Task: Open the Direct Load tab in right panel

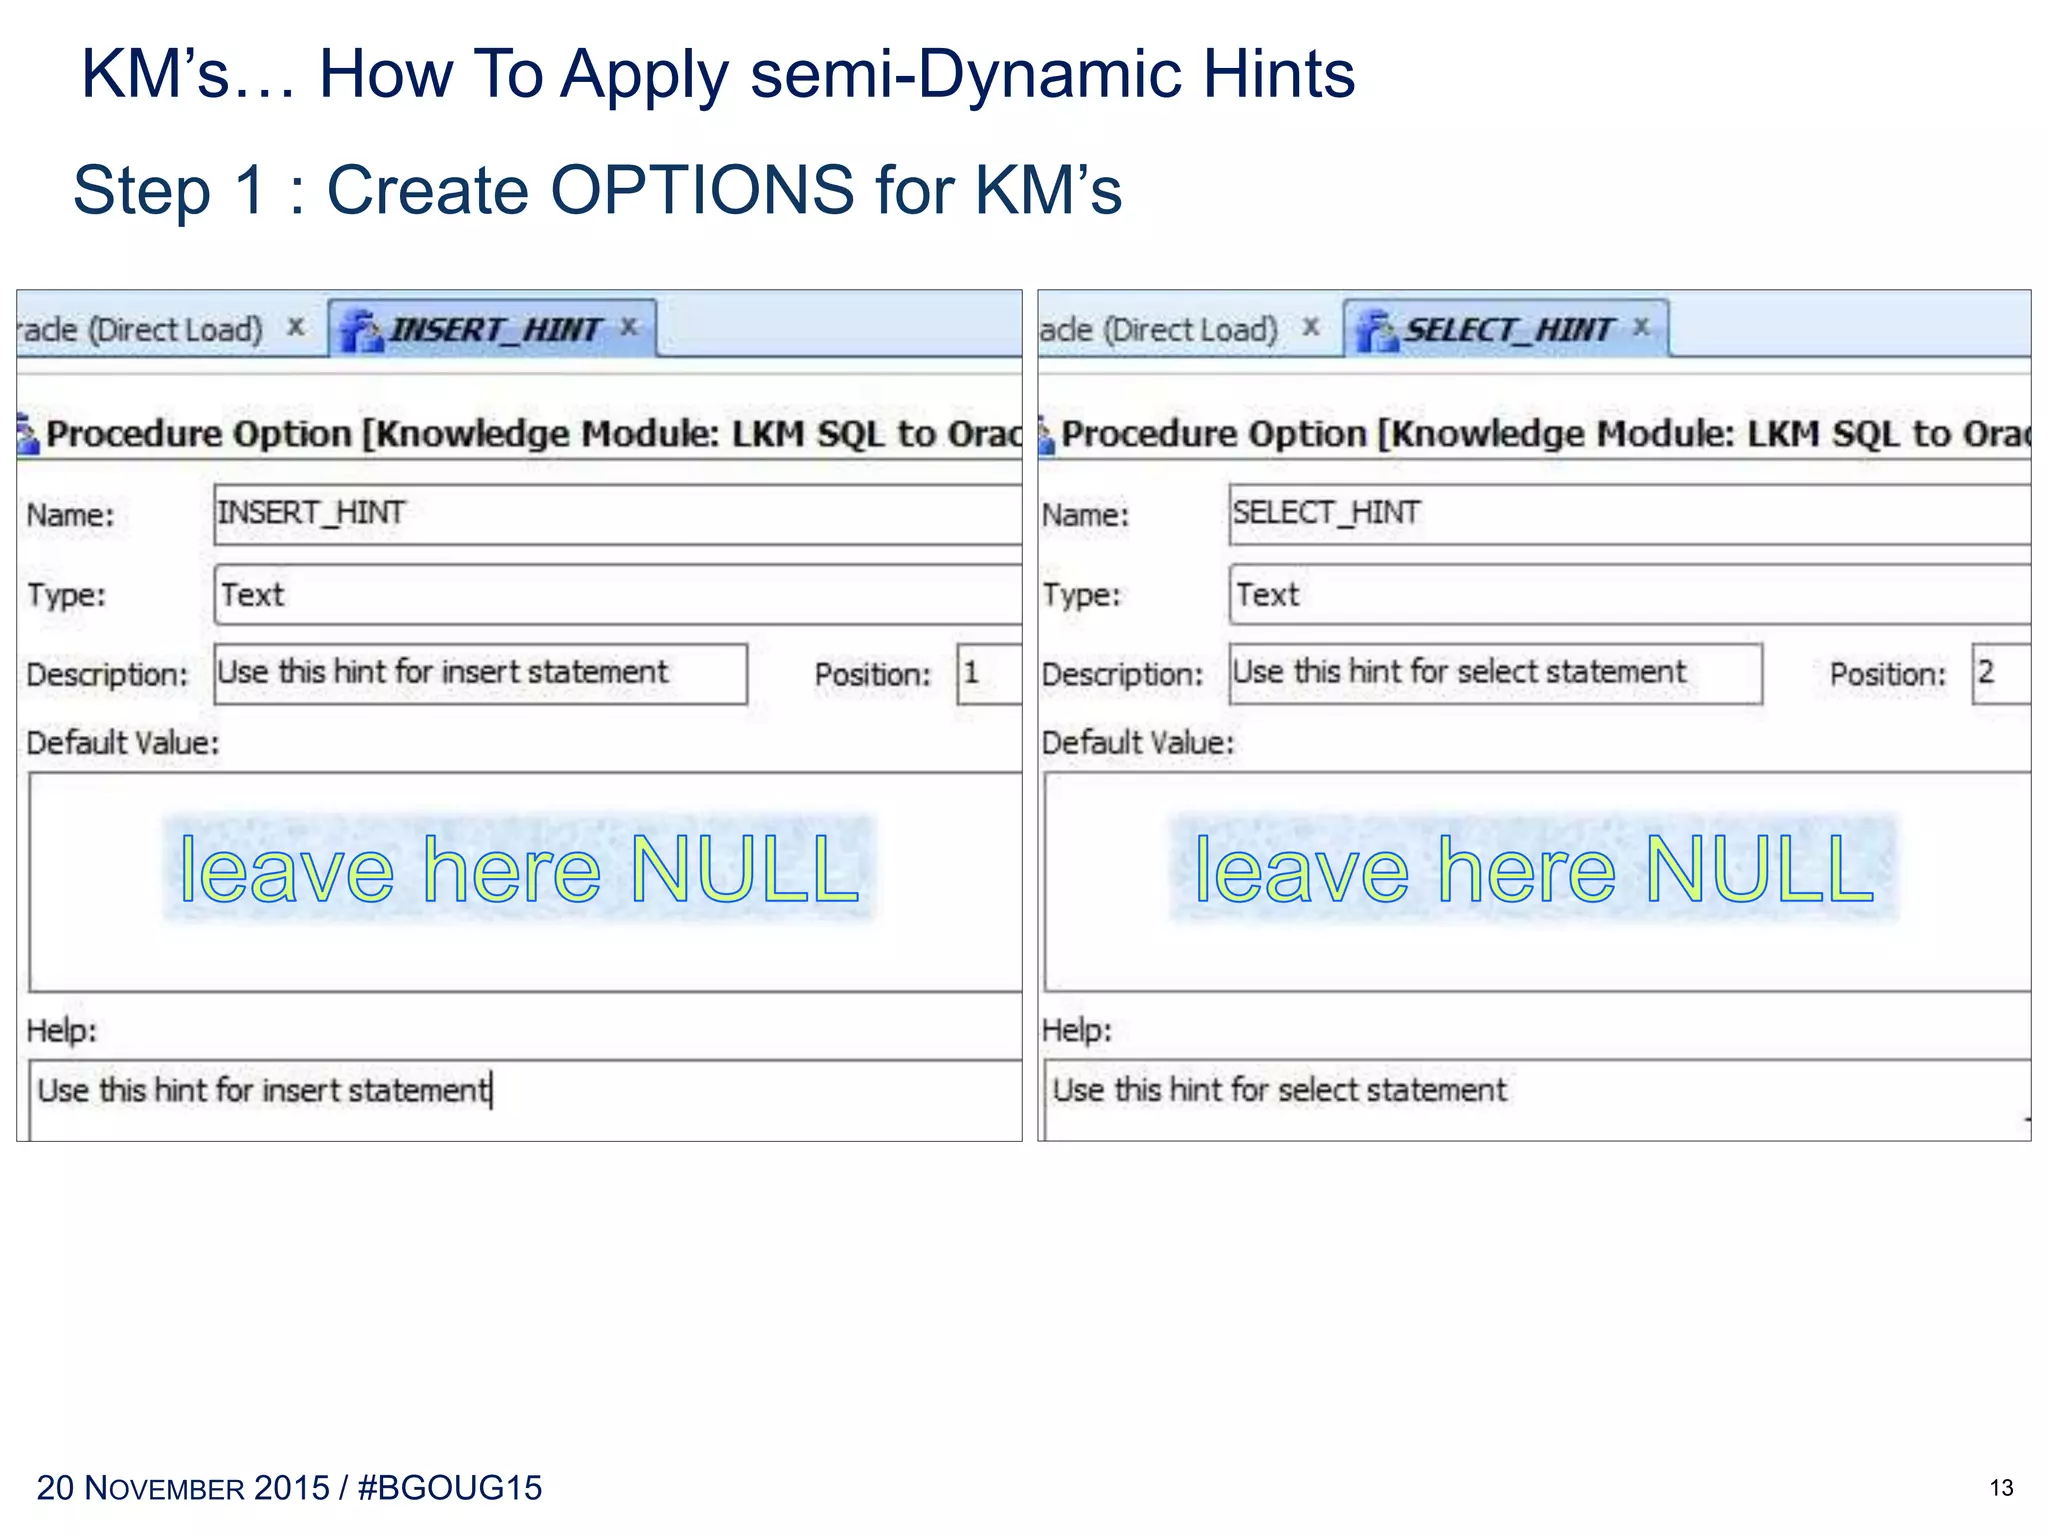Action: (1158, 329)
